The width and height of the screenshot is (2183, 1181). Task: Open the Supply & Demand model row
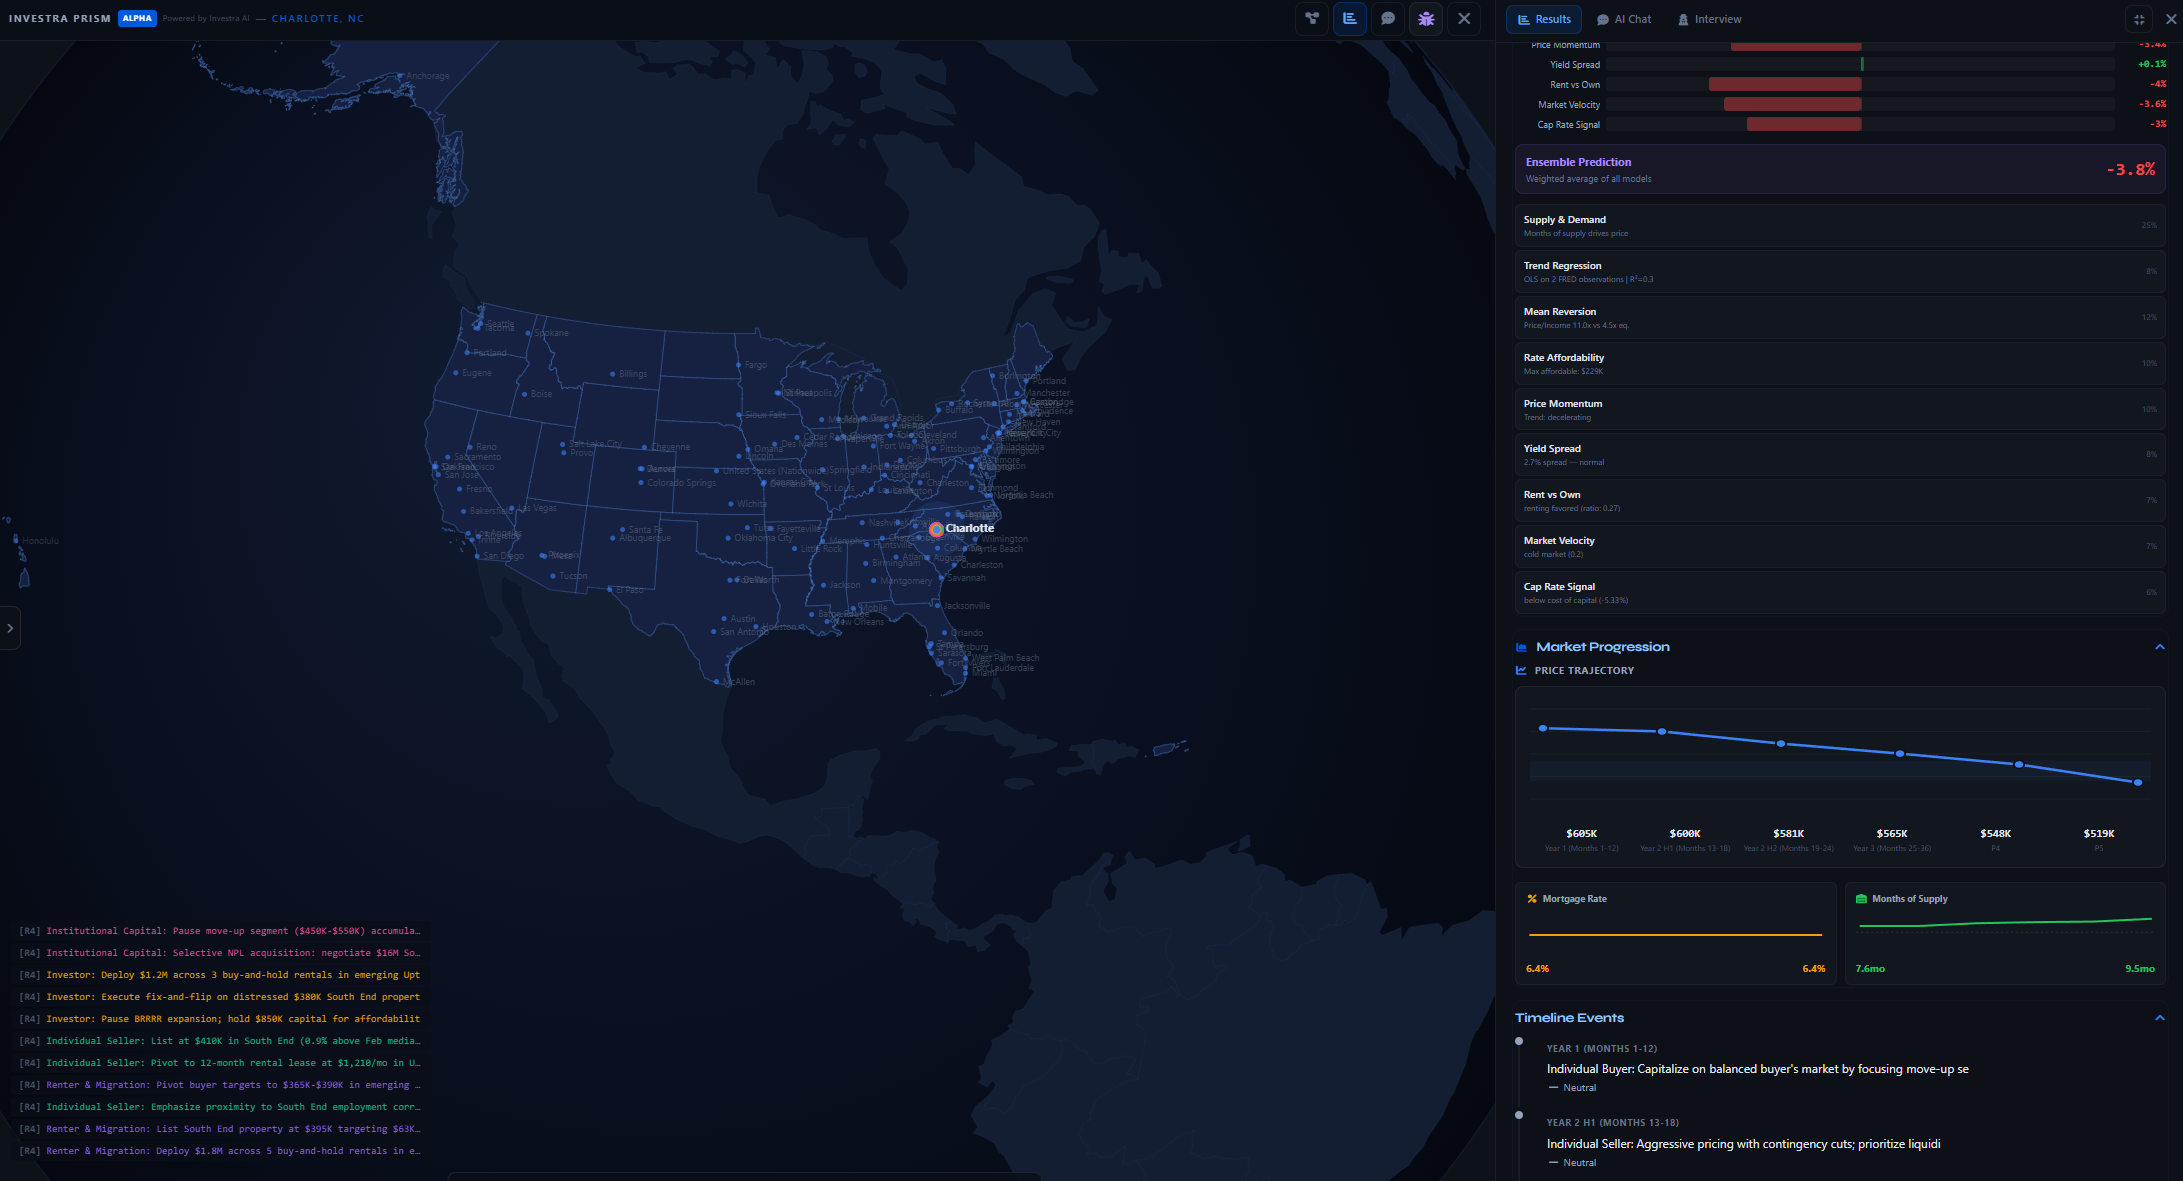pos(1839,226)
